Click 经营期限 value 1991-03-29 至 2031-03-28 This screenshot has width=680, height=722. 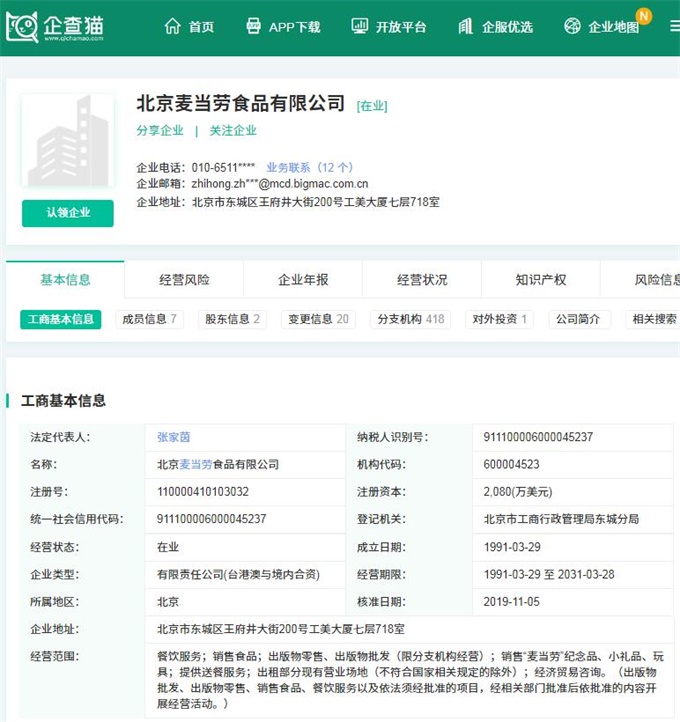549,574
